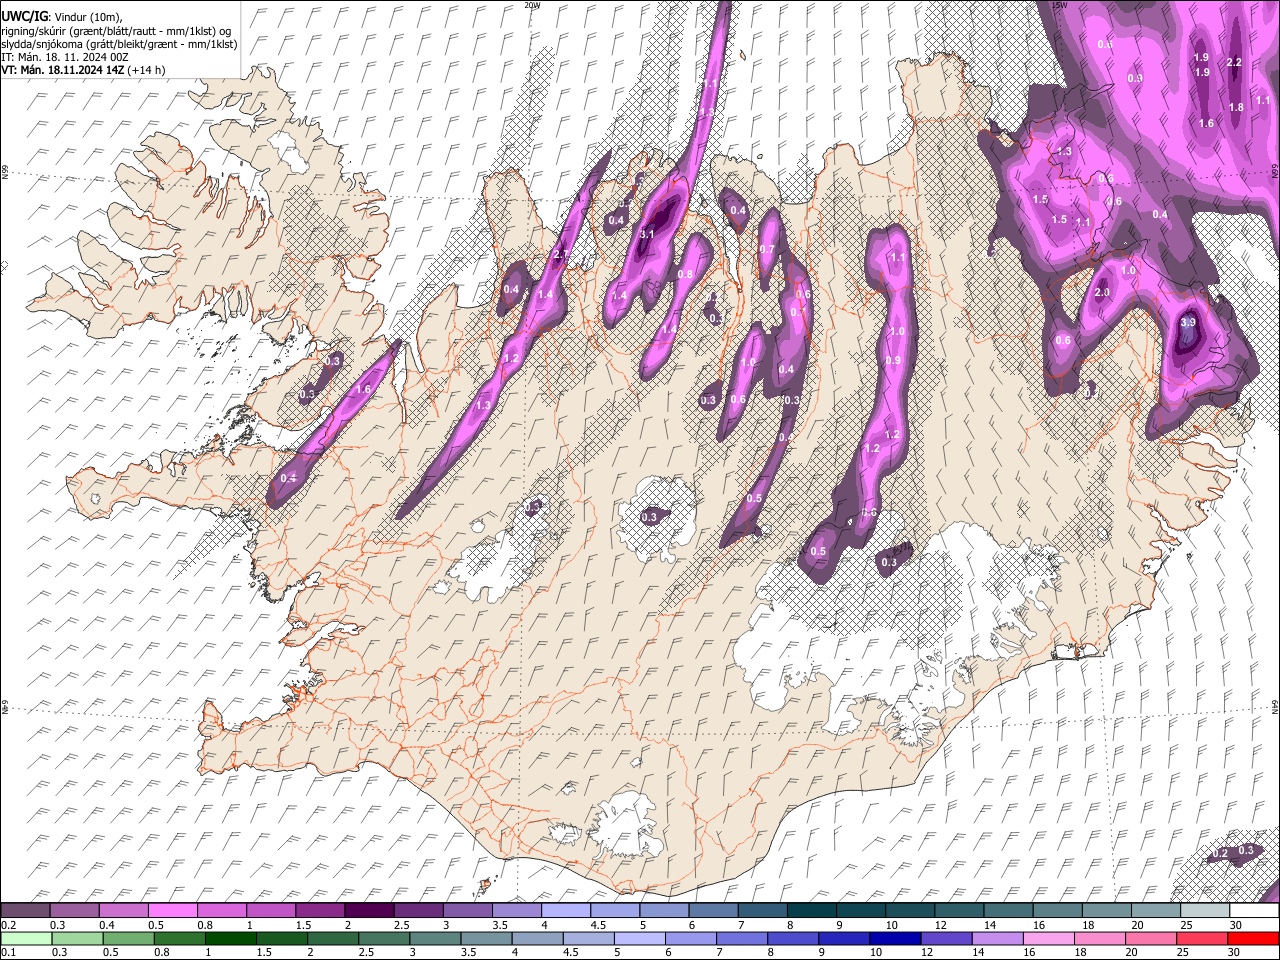Image resolution: width=1280 pixels, height=960 pixels.
Task: Click the 2.2 precipitation value on the map
Action: pos(1234,62)
